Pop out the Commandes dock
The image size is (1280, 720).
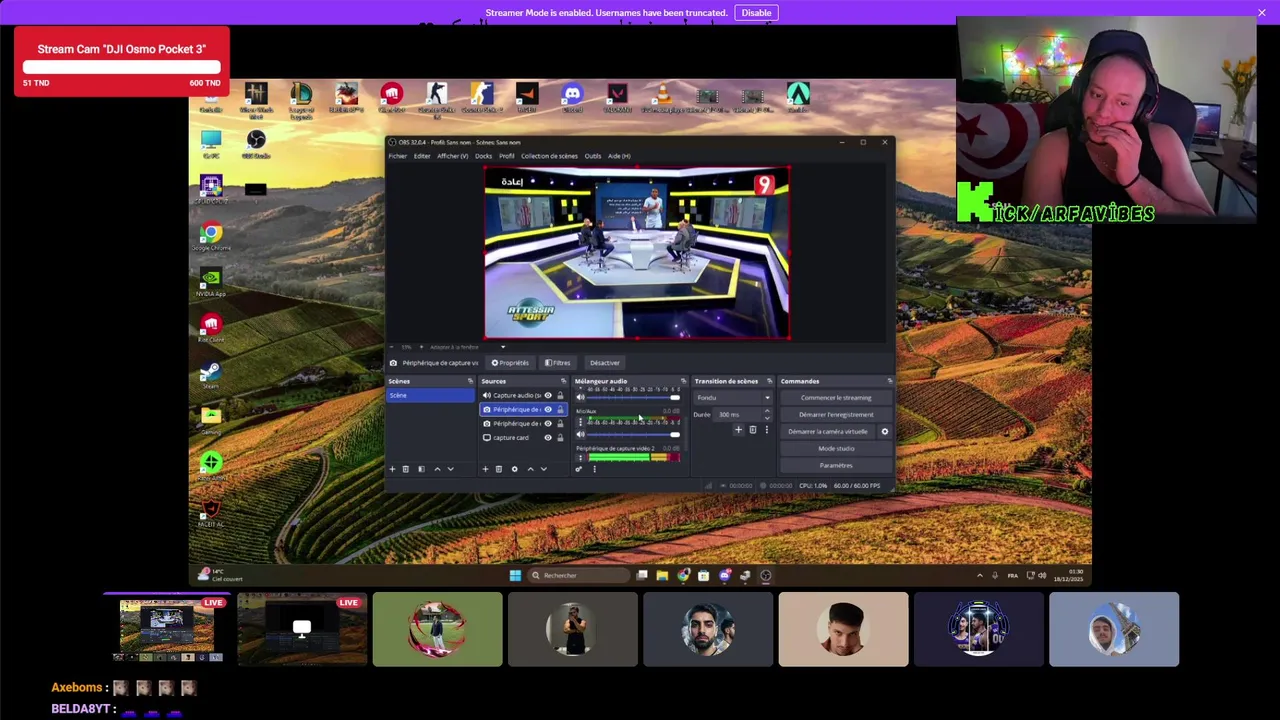point(889,381)
